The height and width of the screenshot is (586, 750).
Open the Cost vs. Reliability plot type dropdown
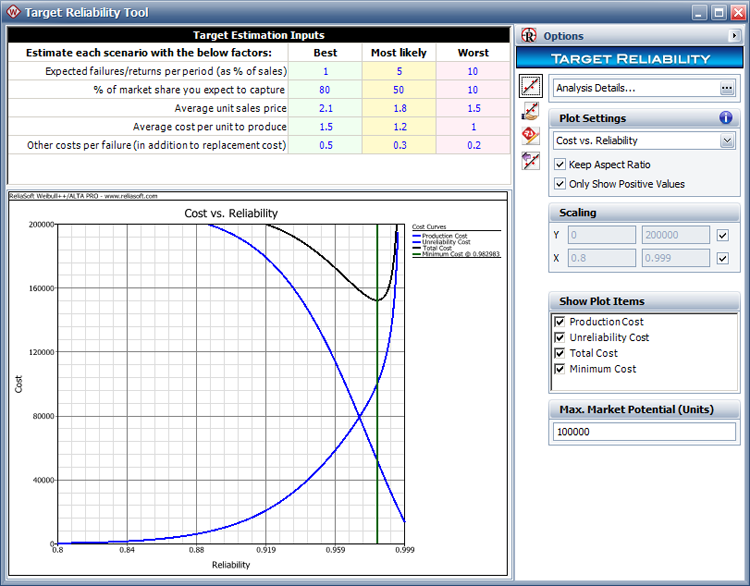pyautogui.click(x=727, y=141)
